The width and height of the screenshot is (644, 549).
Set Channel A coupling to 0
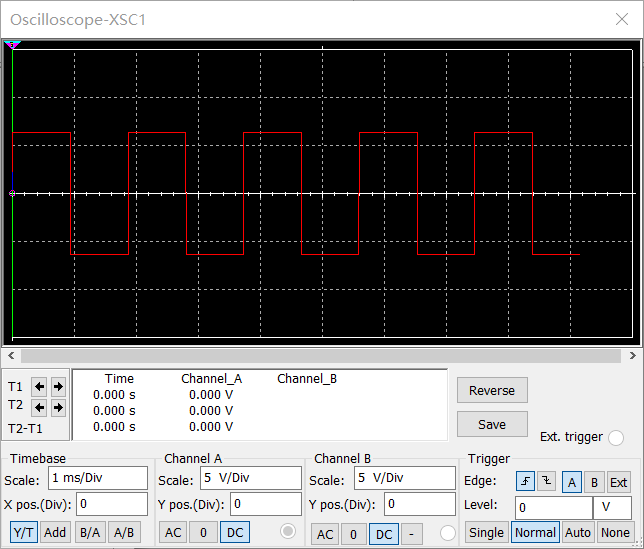tap(203, 532)
